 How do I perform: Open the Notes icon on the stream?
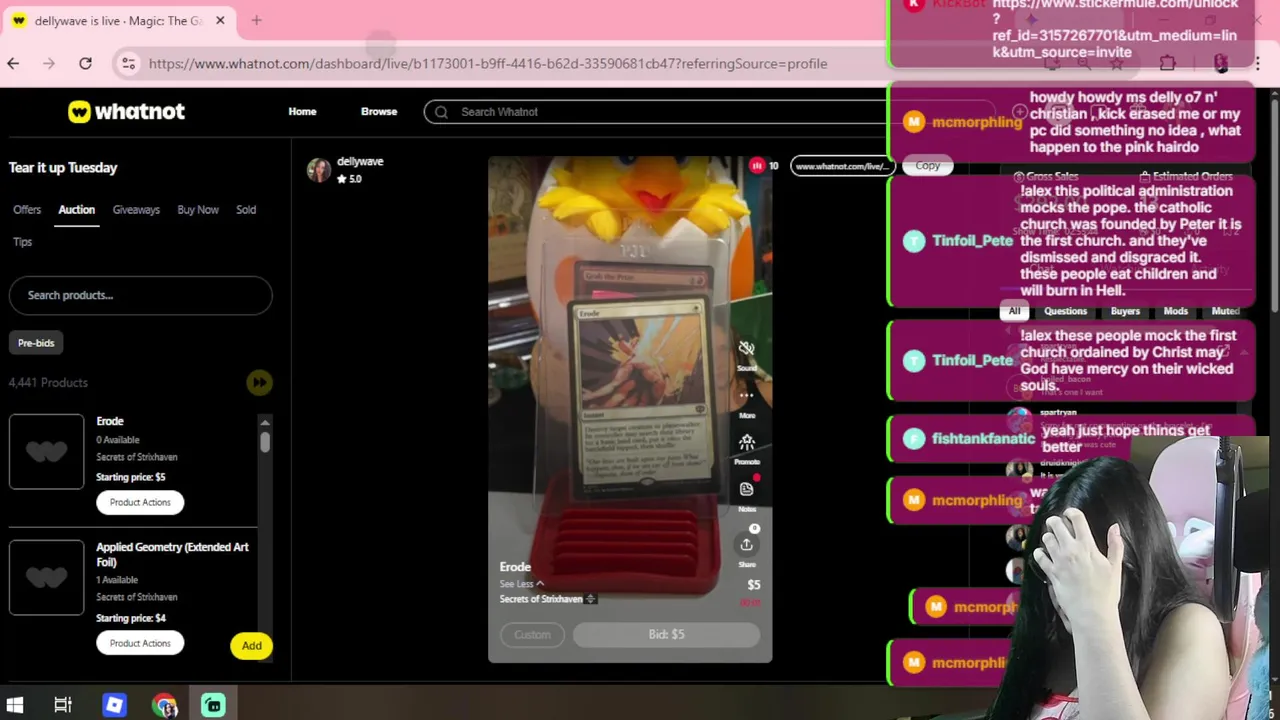tap(746, 489)
